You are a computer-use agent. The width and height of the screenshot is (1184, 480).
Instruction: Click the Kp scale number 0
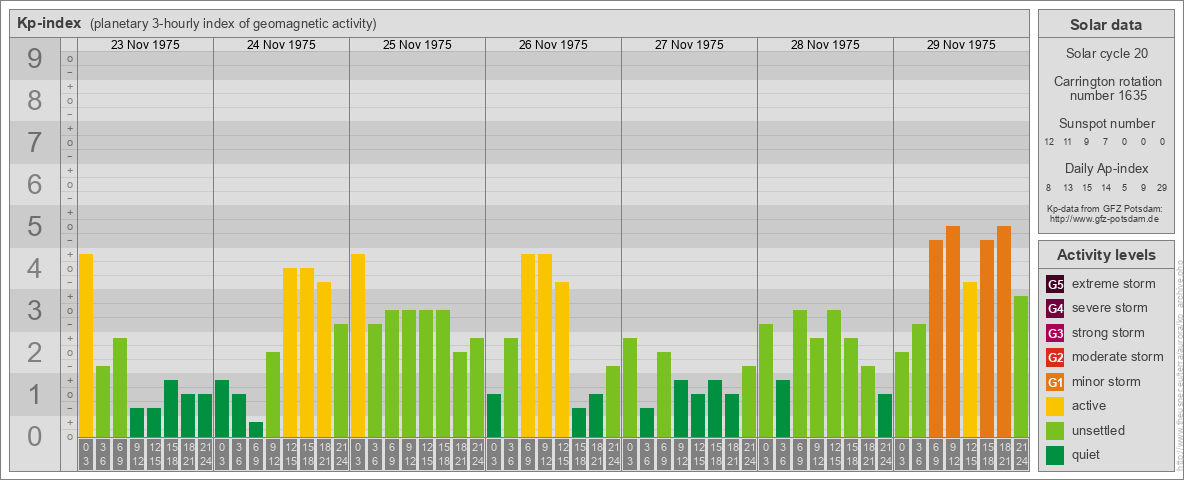click(x=35, y=436)
